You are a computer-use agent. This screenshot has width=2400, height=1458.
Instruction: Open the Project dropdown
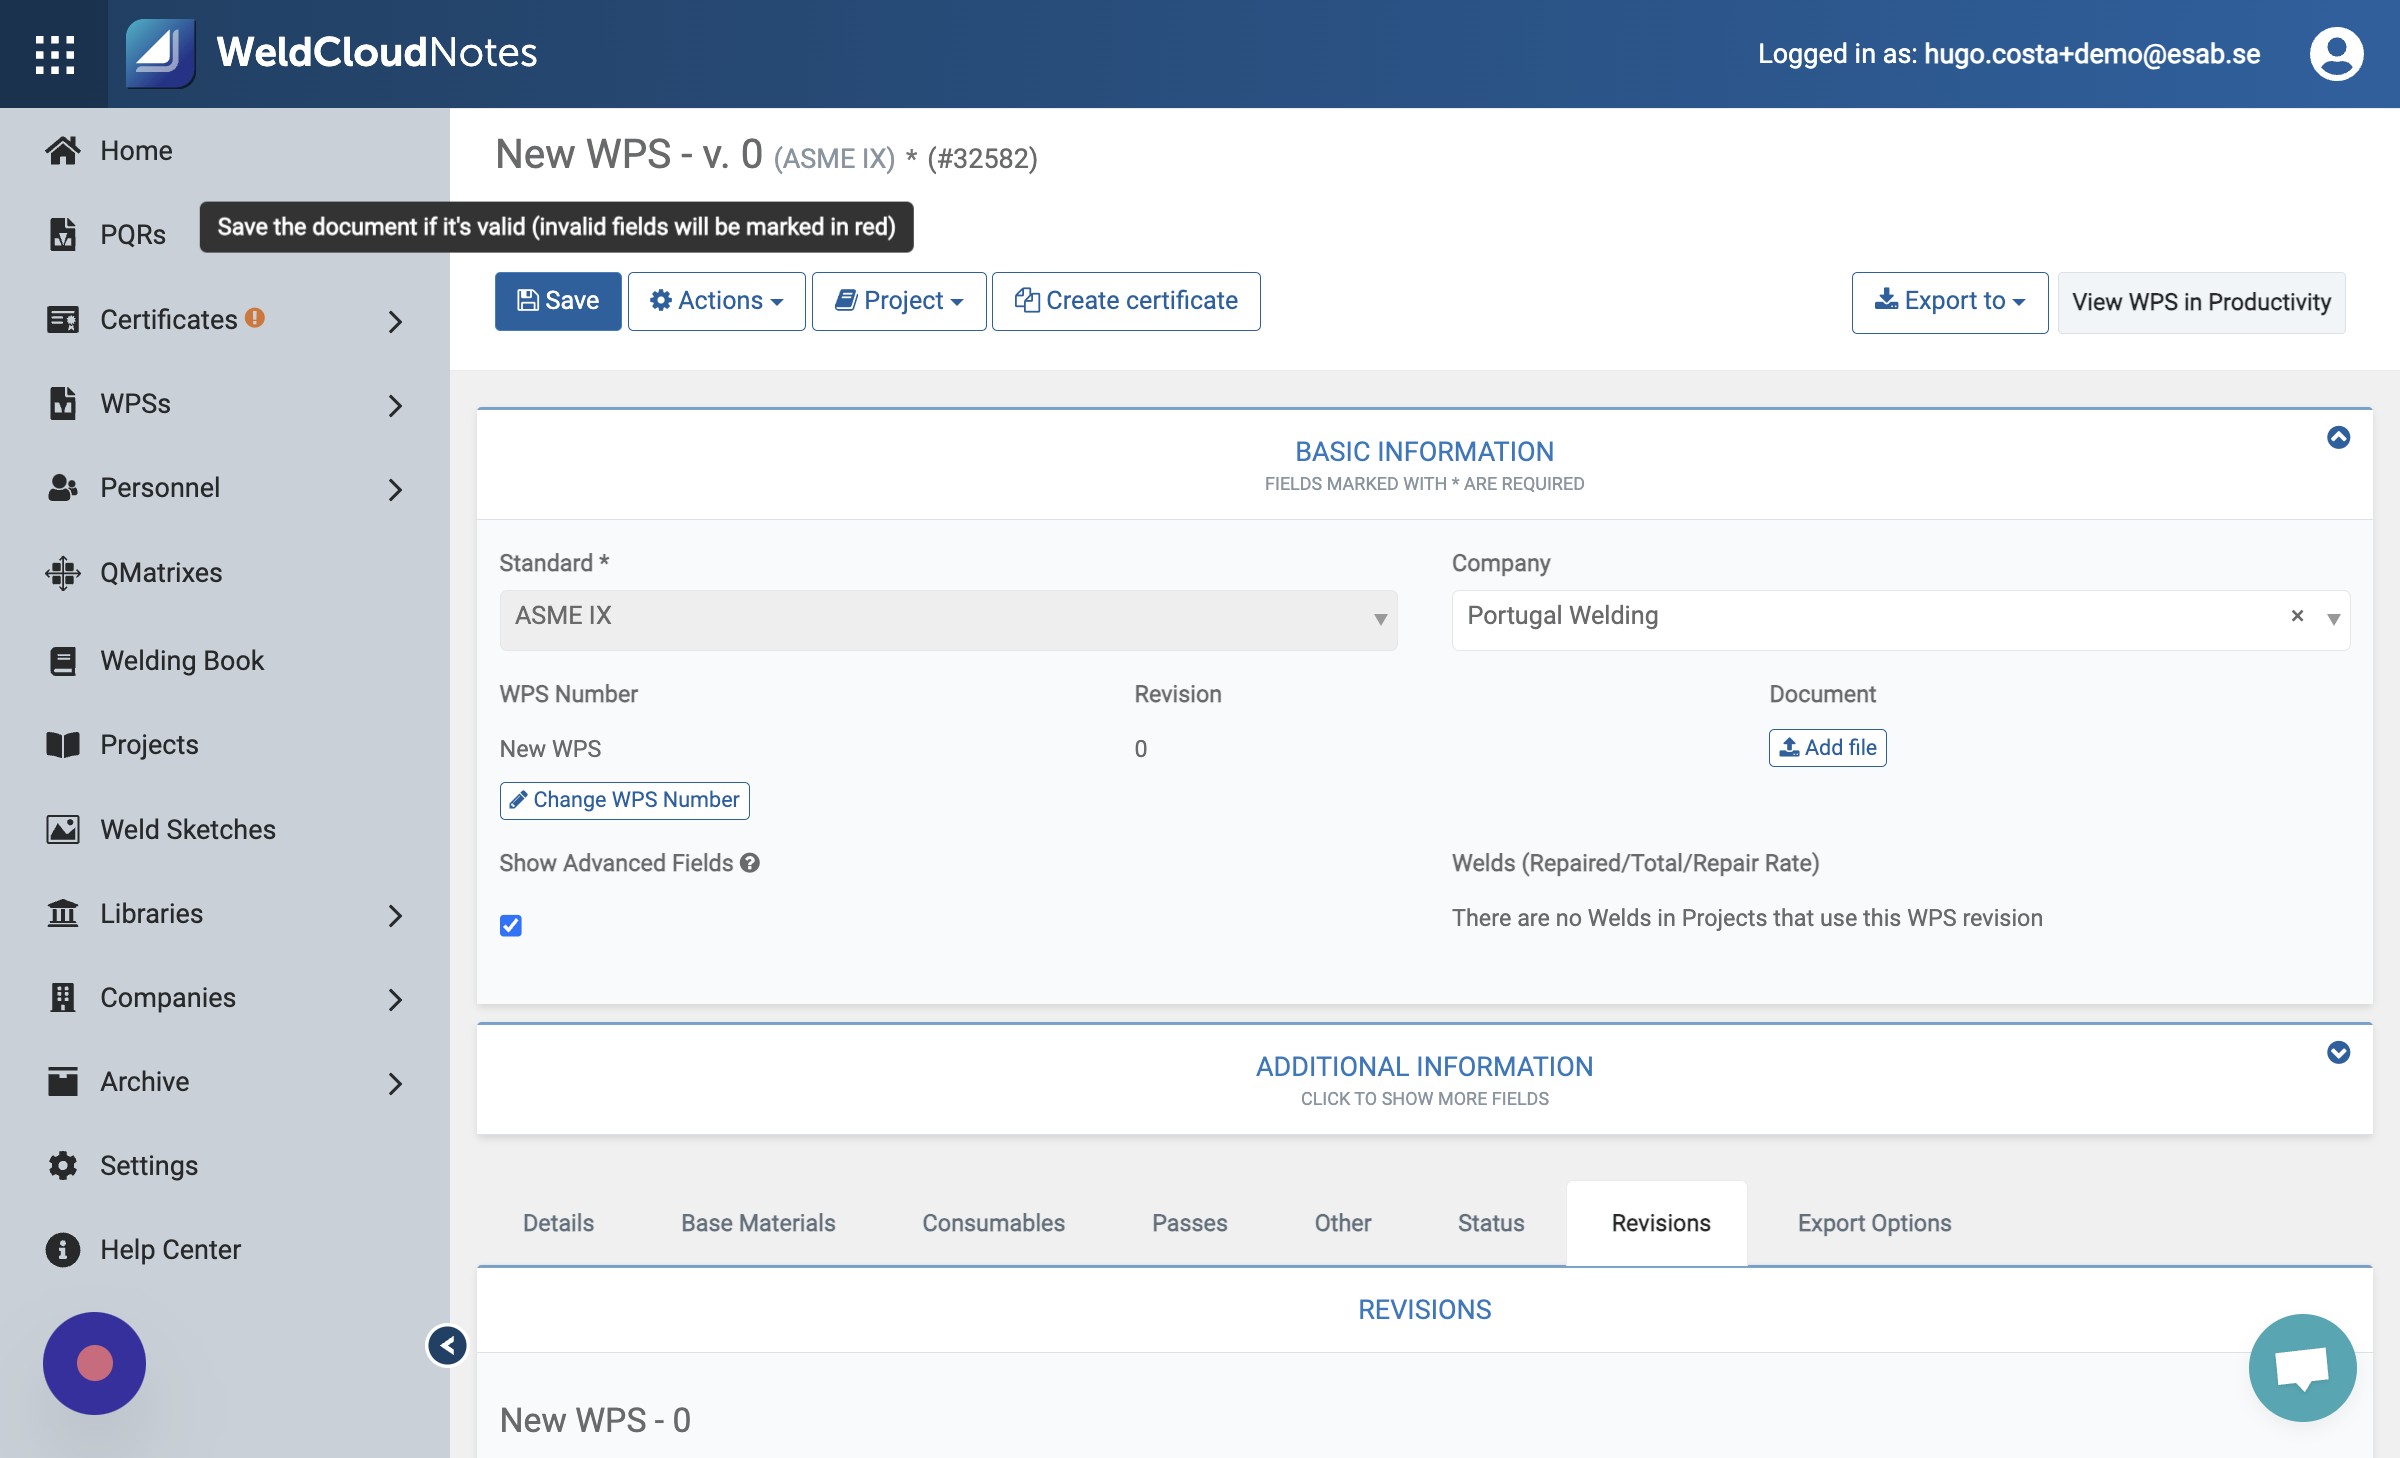[899, 301]
